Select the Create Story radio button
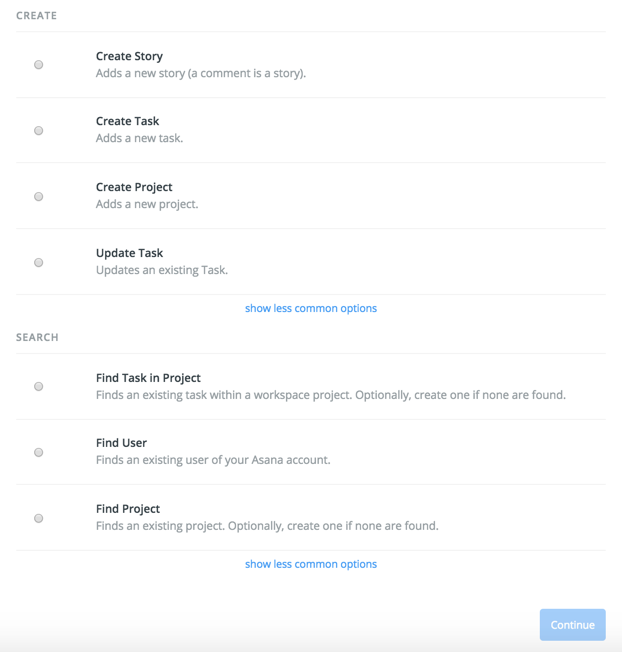 point(39,65)
